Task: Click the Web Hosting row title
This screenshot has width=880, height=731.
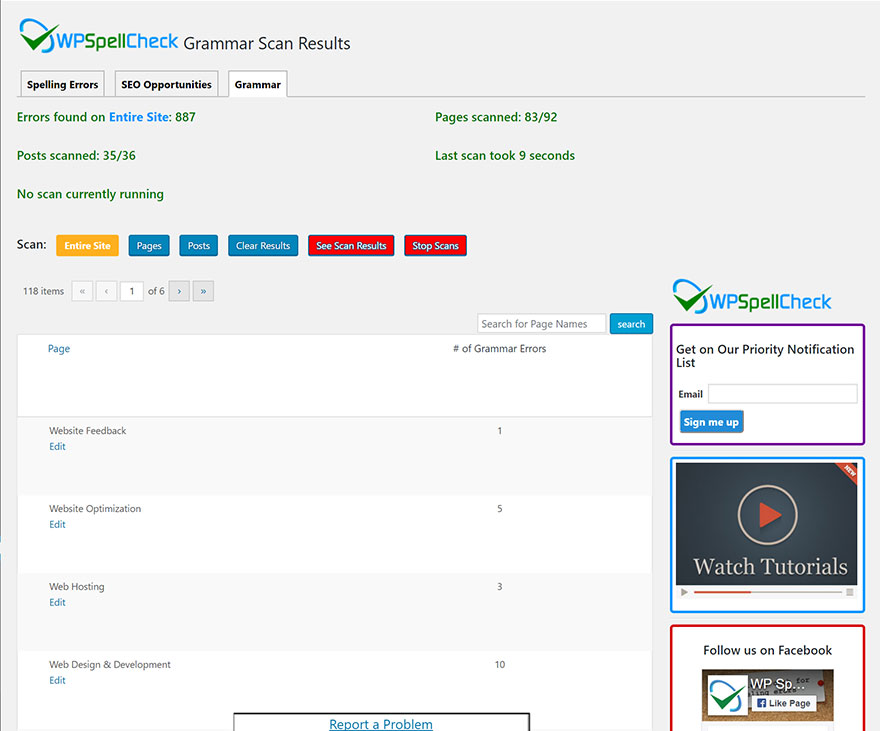Action: tap(77, 587)
